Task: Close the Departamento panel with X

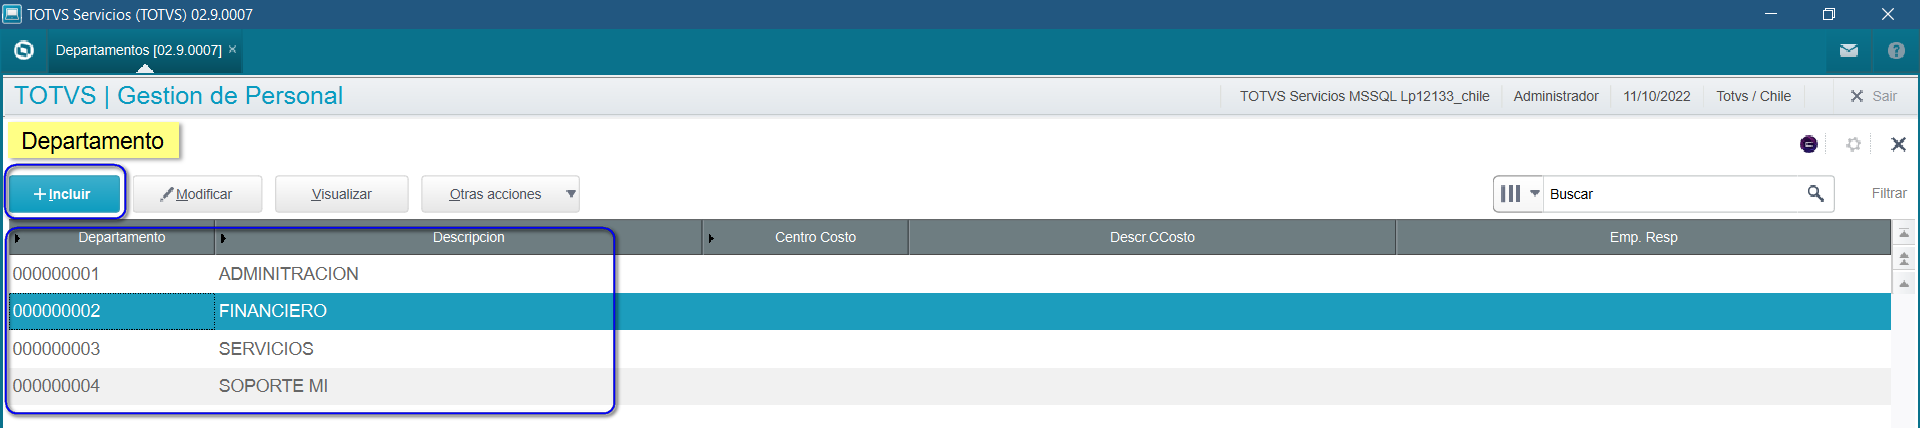Action: point(1898,144)
